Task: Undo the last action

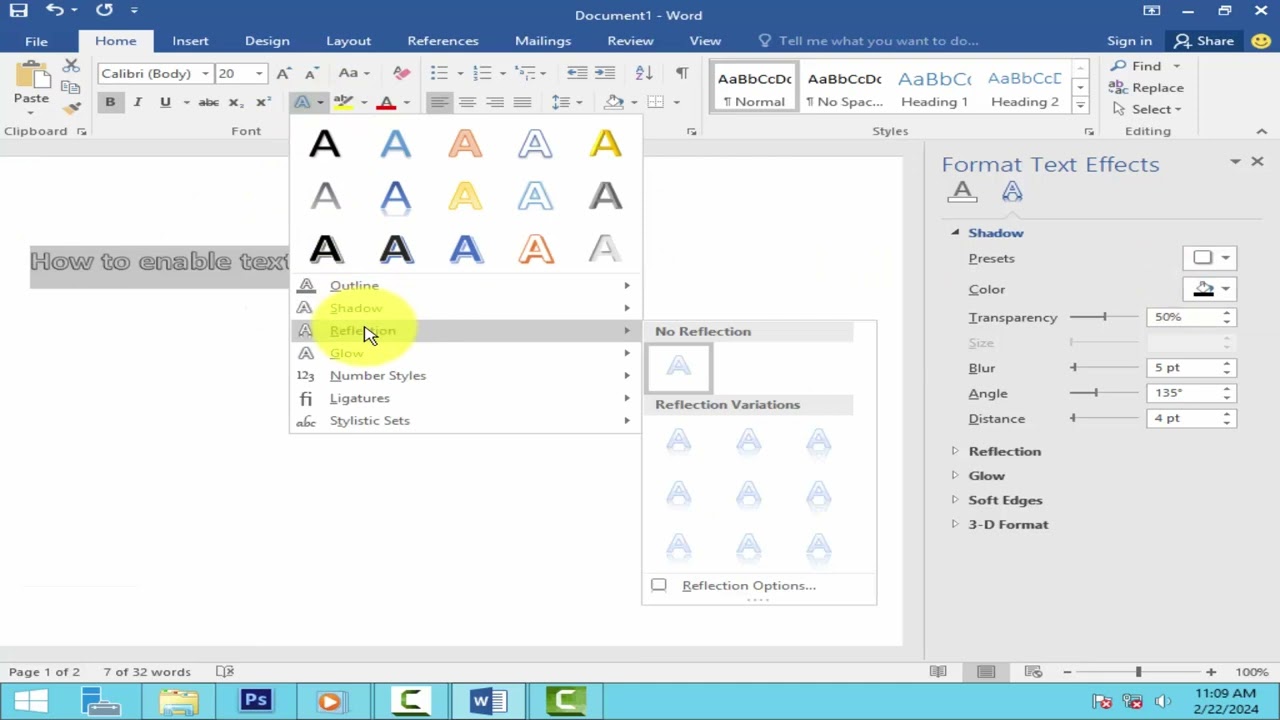Action: [55, 10]
